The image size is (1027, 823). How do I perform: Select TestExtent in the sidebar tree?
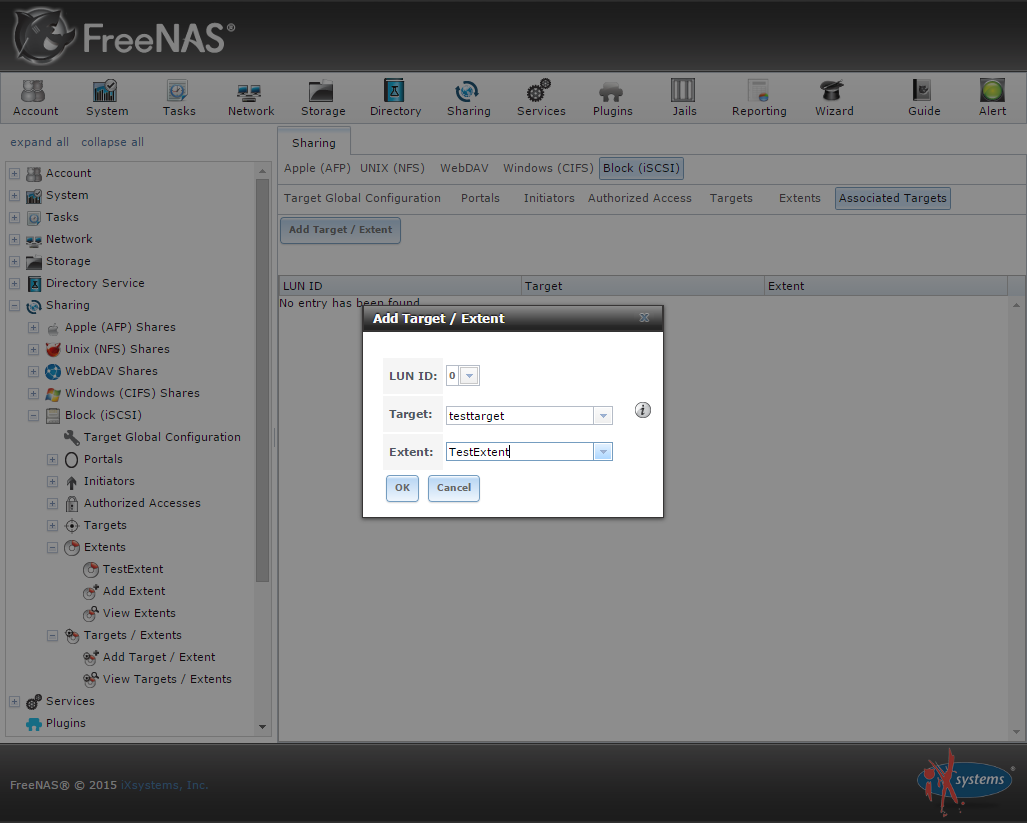[132, 569]
